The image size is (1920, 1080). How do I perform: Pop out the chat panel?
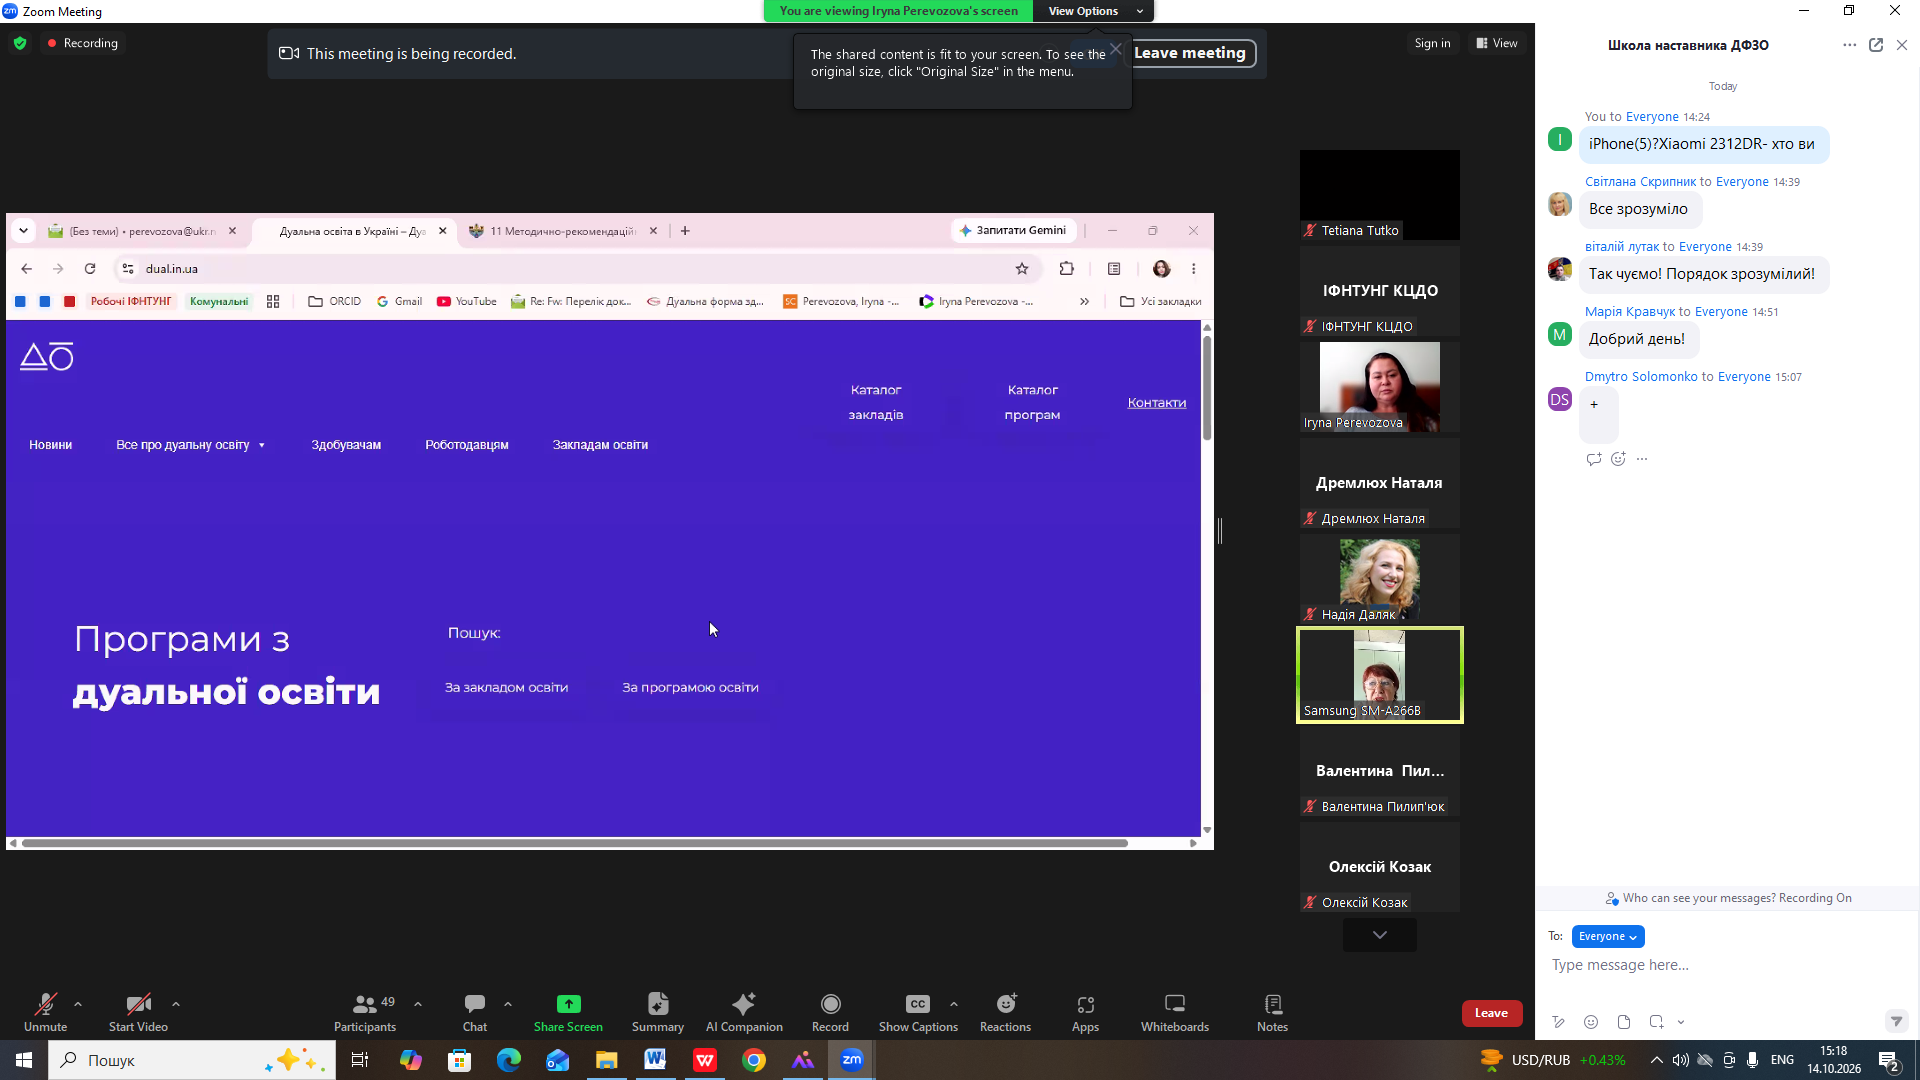pyautogui.click(x=1876, y=45)
